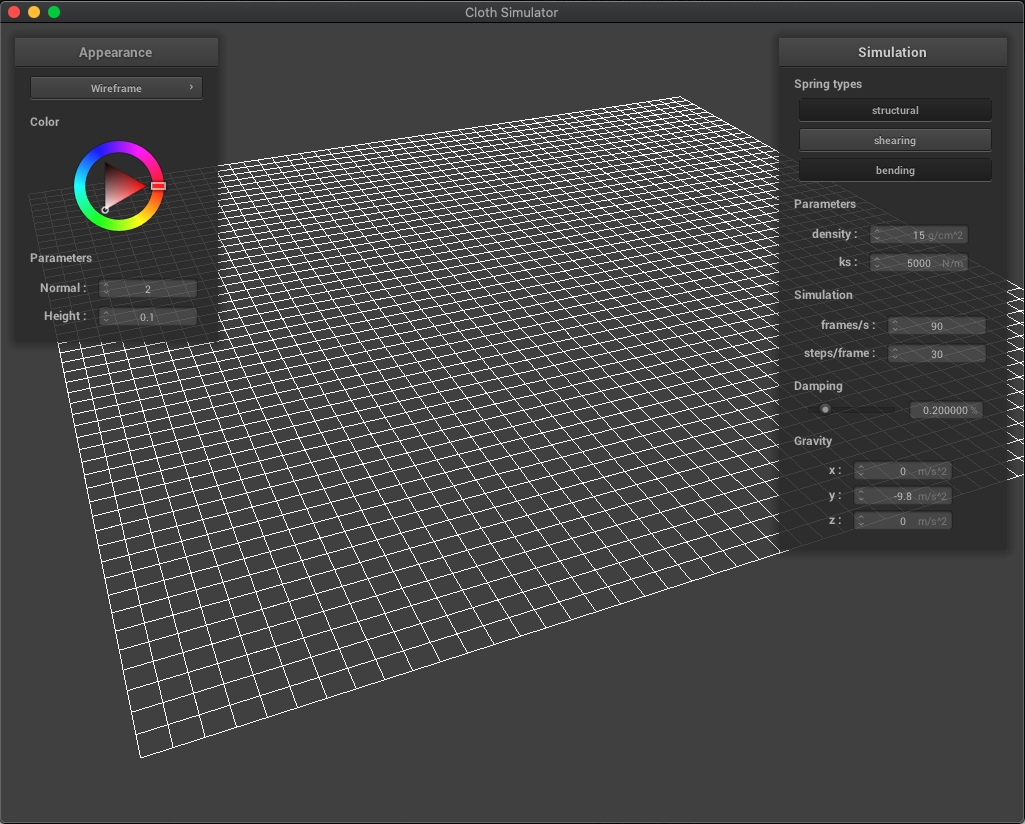Toggle the shearing spring type
This screenshot has width=1025, height=824.
point(894,140)
